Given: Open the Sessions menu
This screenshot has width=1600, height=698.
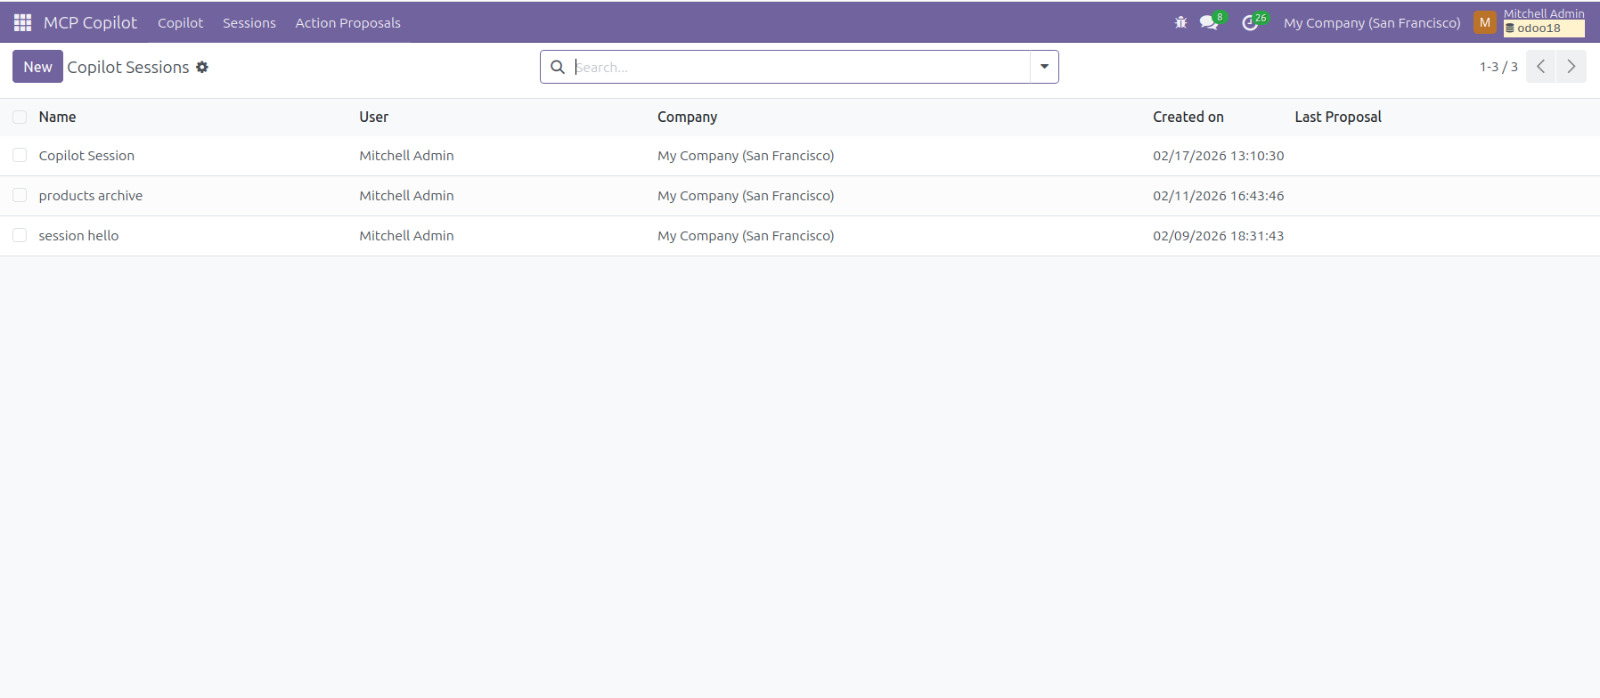Looking at the screenshot, I should [249, 22].
